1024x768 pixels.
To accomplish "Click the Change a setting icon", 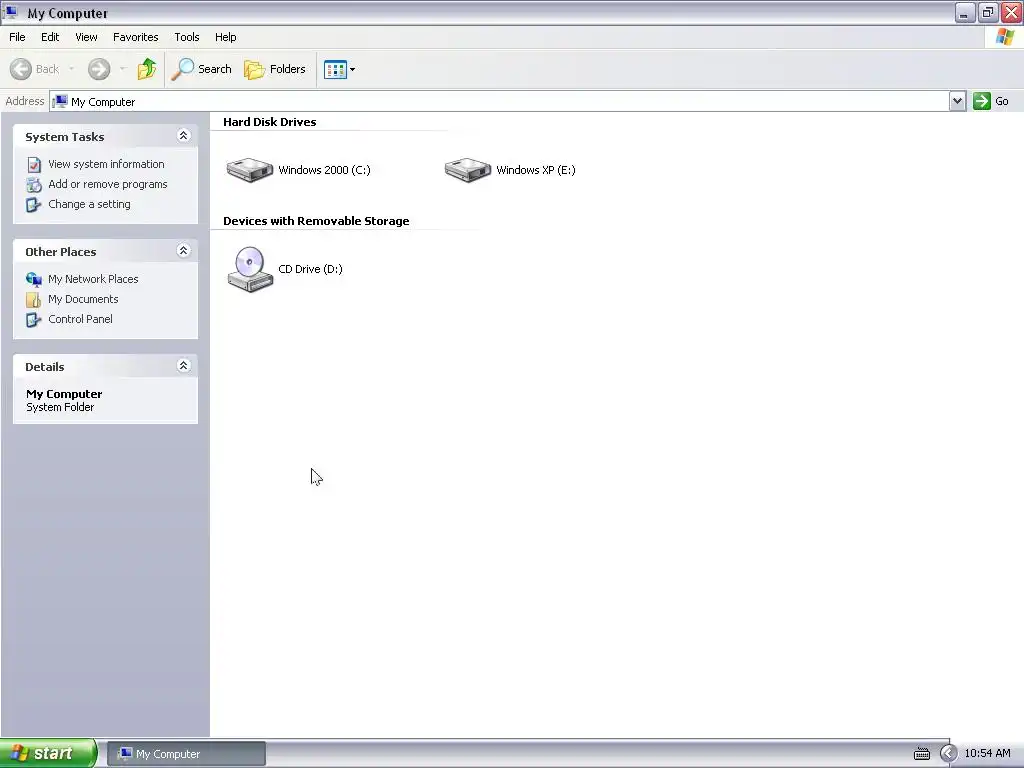I will pos(33,205).
